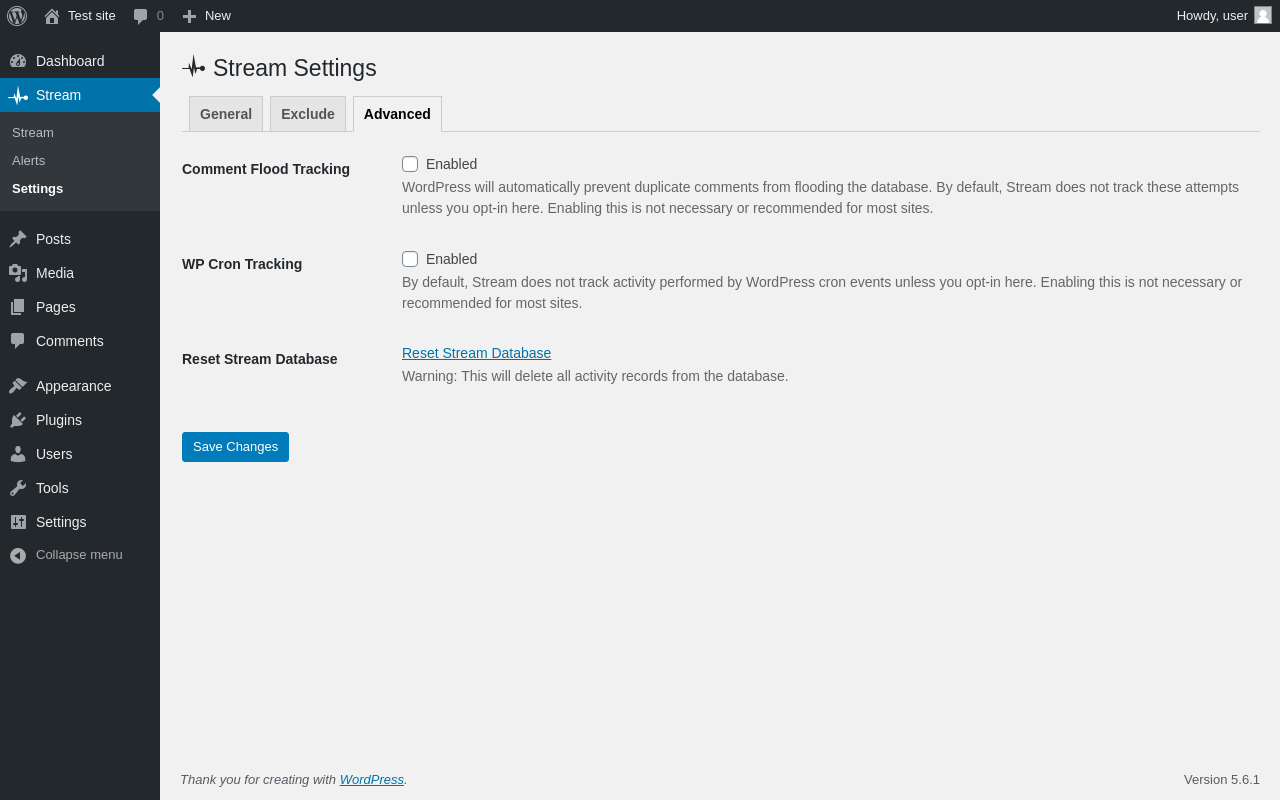Click the Enabled label for WP Cron Tracking

[451, 259]
